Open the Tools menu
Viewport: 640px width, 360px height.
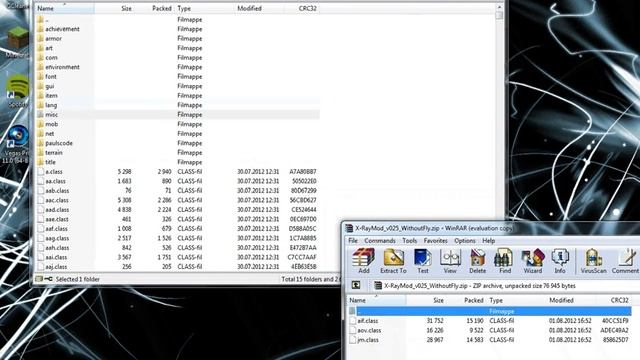409,241
